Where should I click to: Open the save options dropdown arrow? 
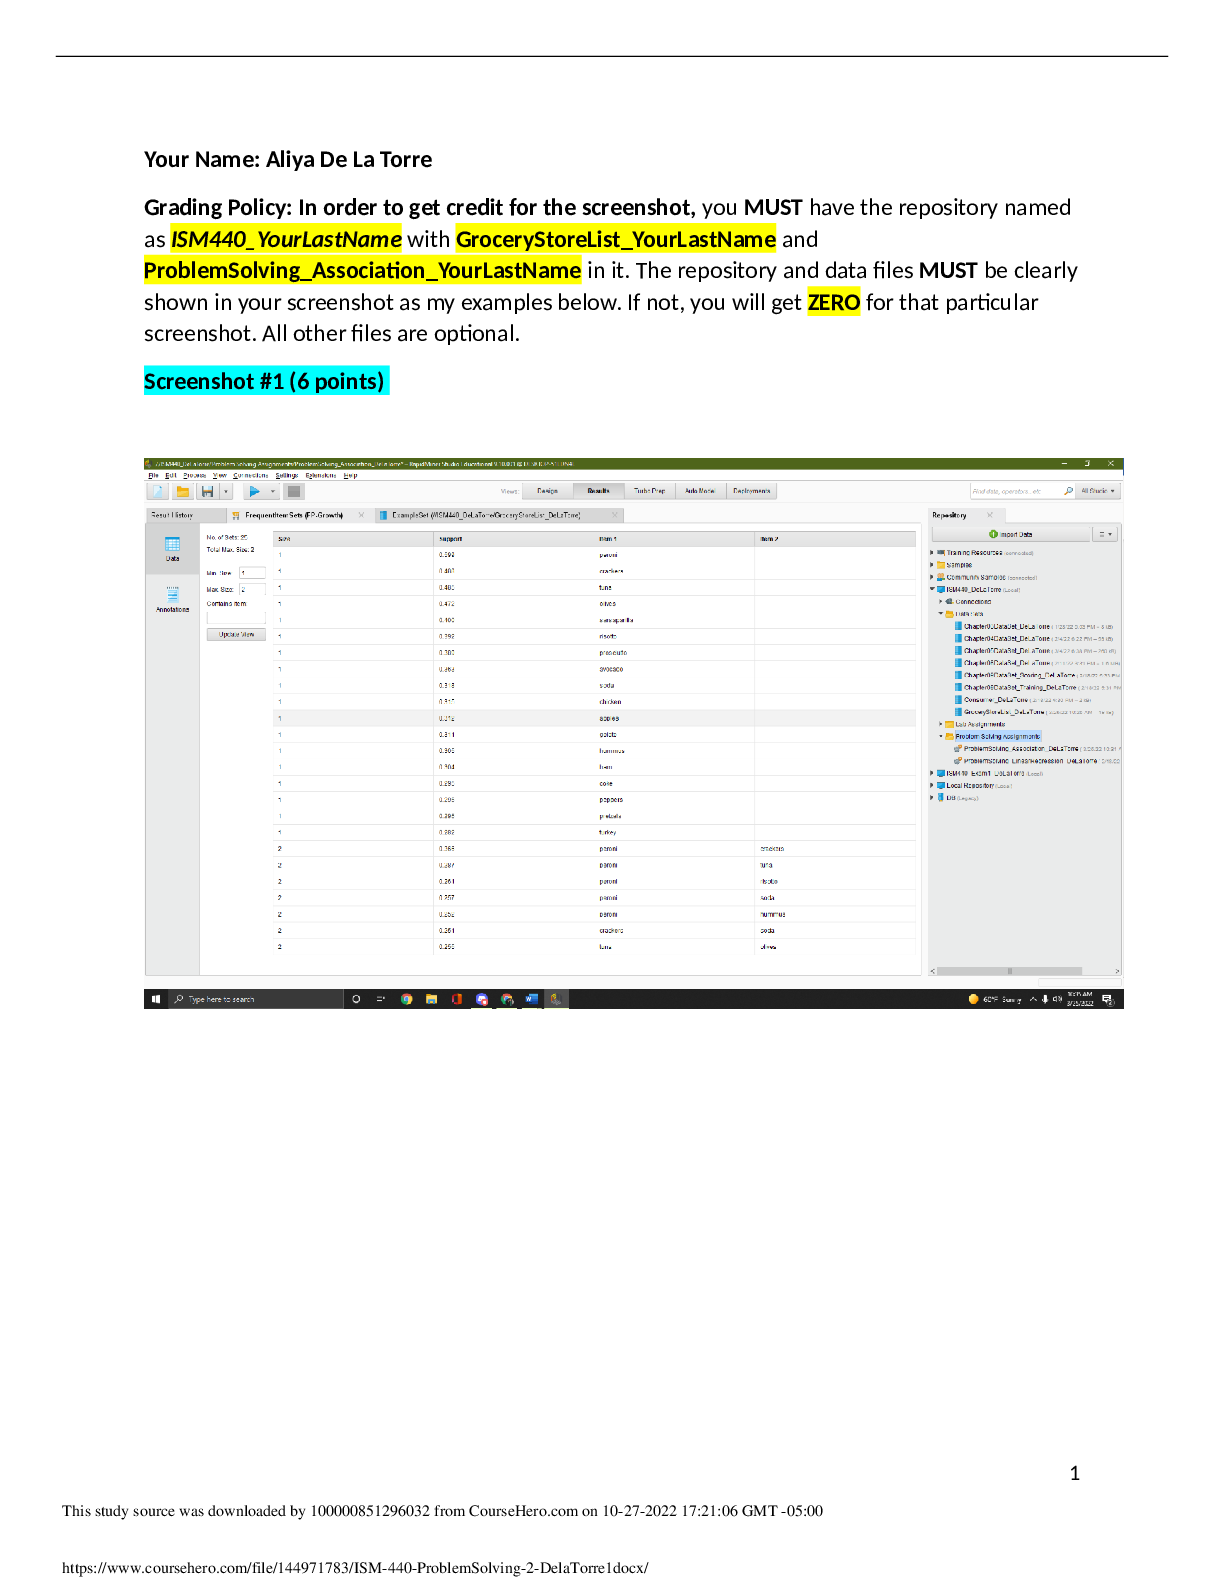click(x=226, y=491)
